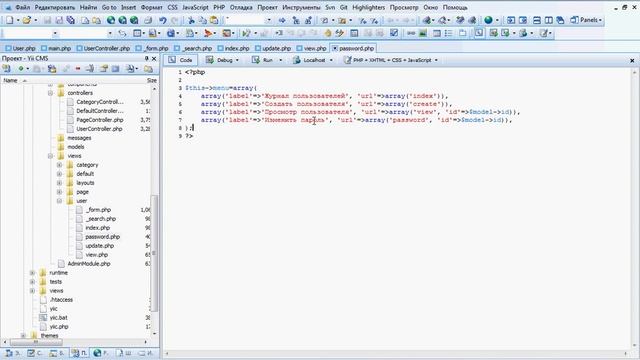
Task: Click the checkbox form element icon
Action: [394, 33]
